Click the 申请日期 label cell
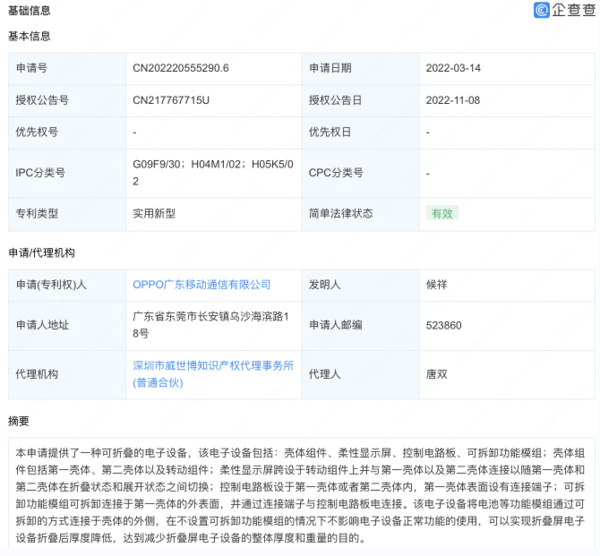600x556 pixels. pyautogui.click(x=360, y=68)
